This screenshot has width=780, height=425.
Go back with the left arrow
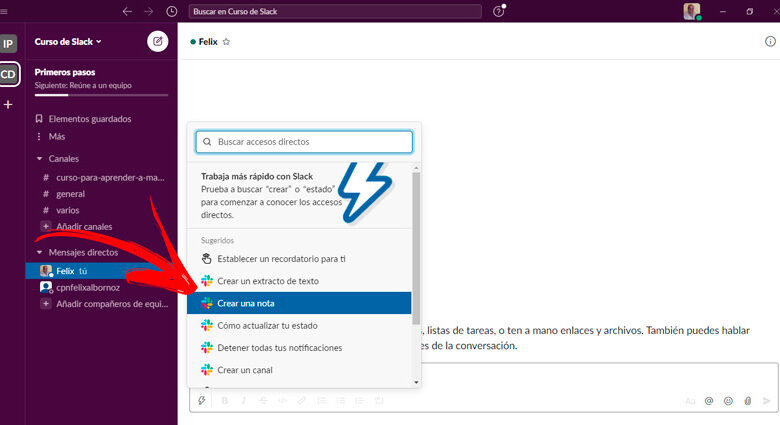click(127, 11)
